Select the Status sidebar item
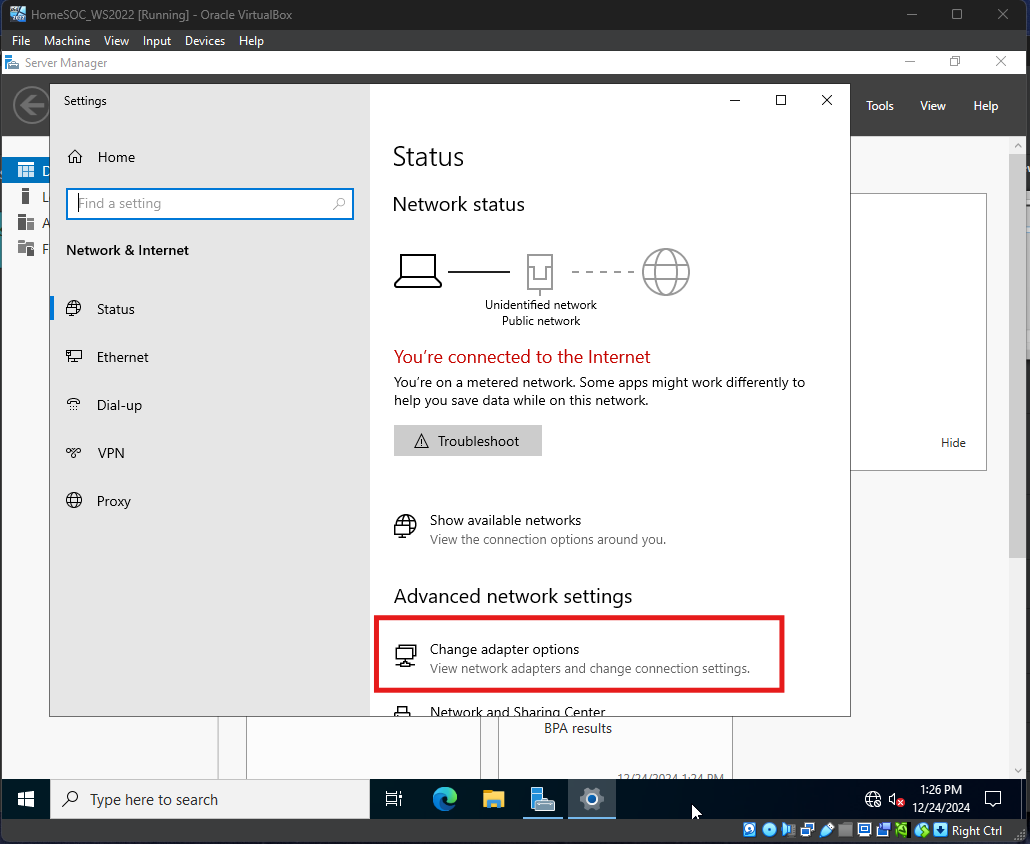 115,309
